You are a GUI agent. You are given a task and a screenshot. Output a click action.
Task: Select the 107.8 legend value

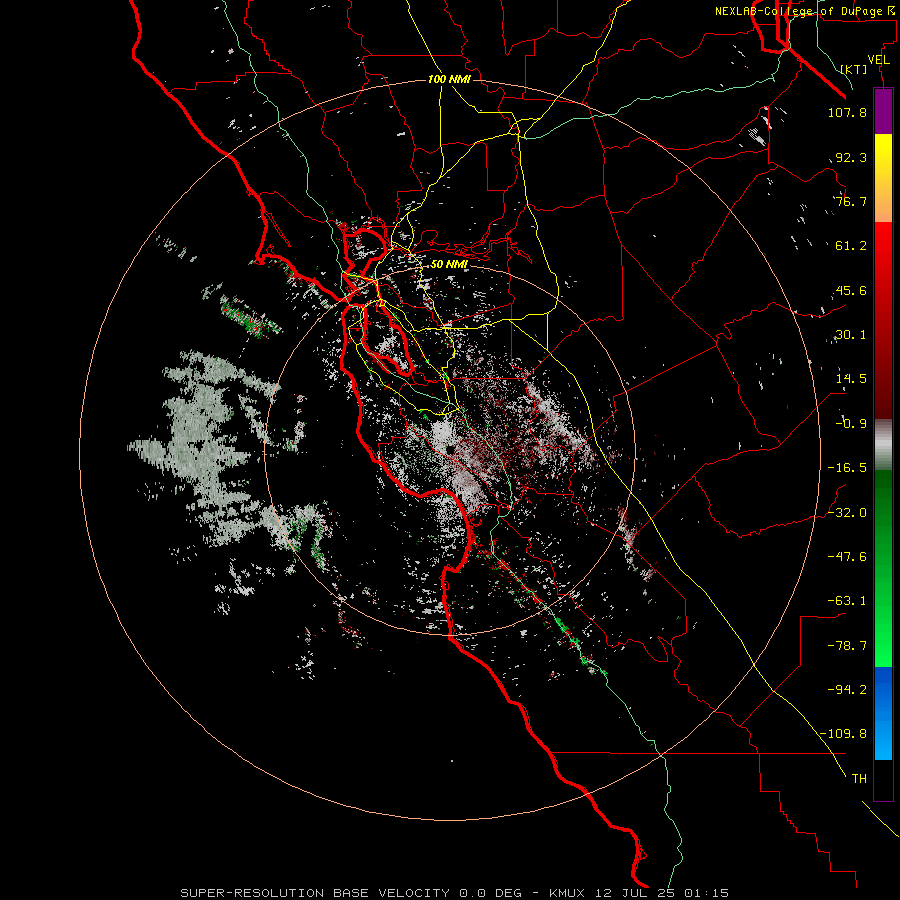pos(847,112)
